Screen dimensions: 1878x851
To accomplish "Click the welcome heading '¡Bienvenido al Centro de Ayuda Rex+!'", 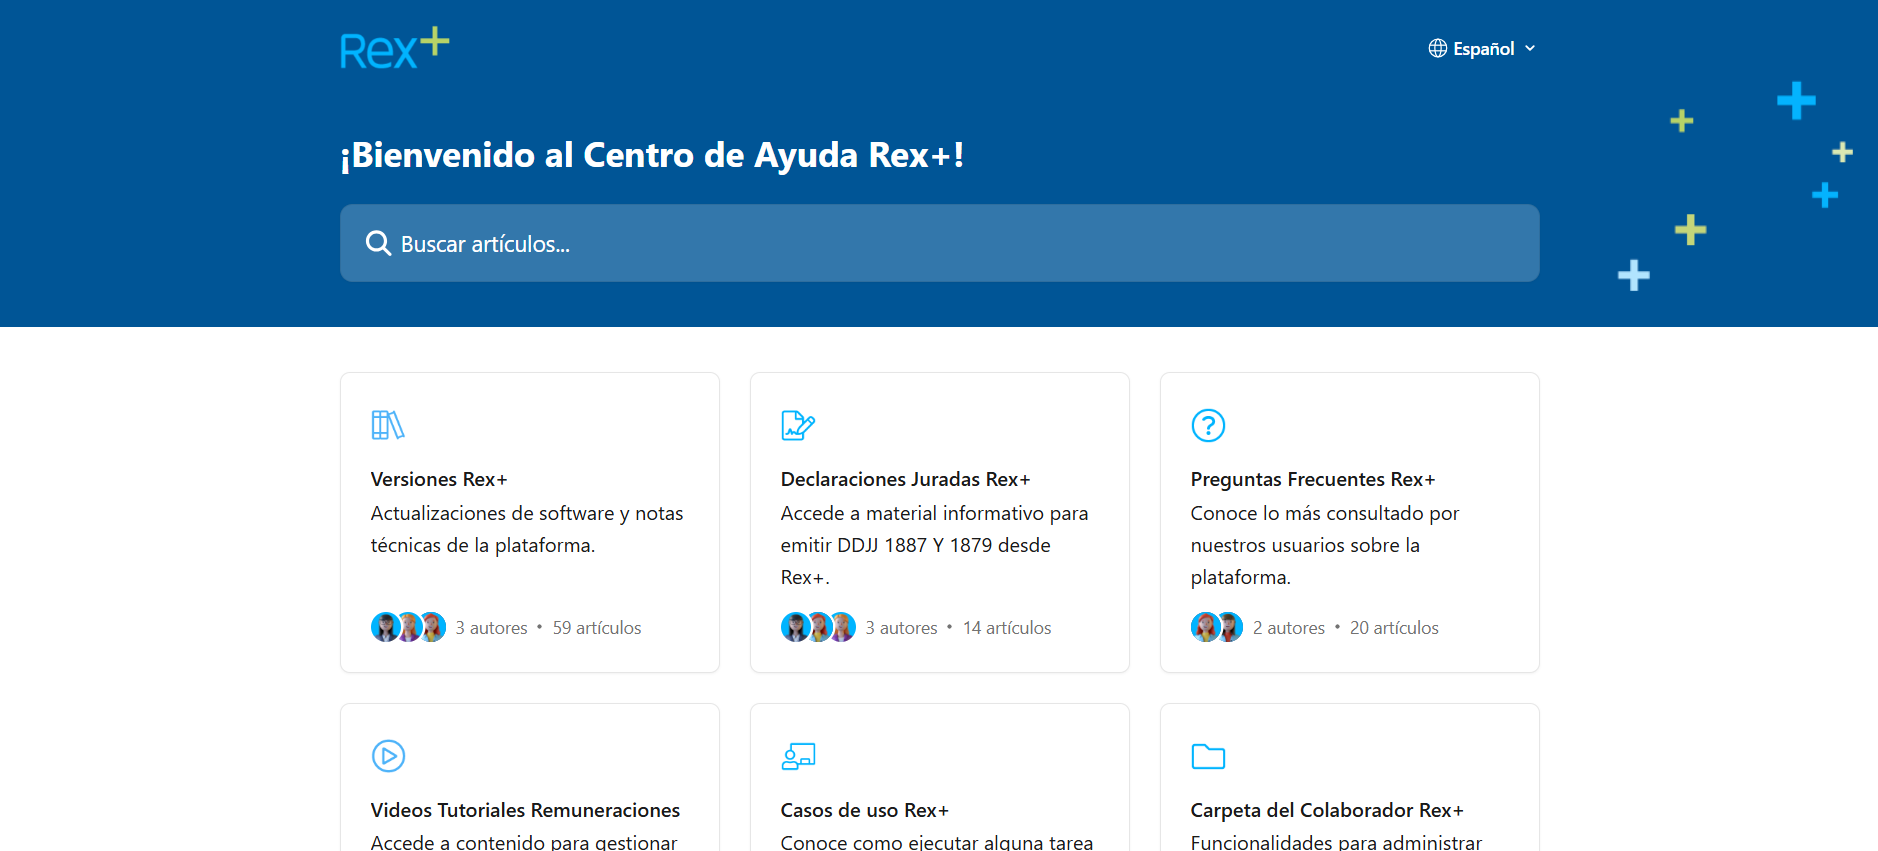I will pos(652,155).
